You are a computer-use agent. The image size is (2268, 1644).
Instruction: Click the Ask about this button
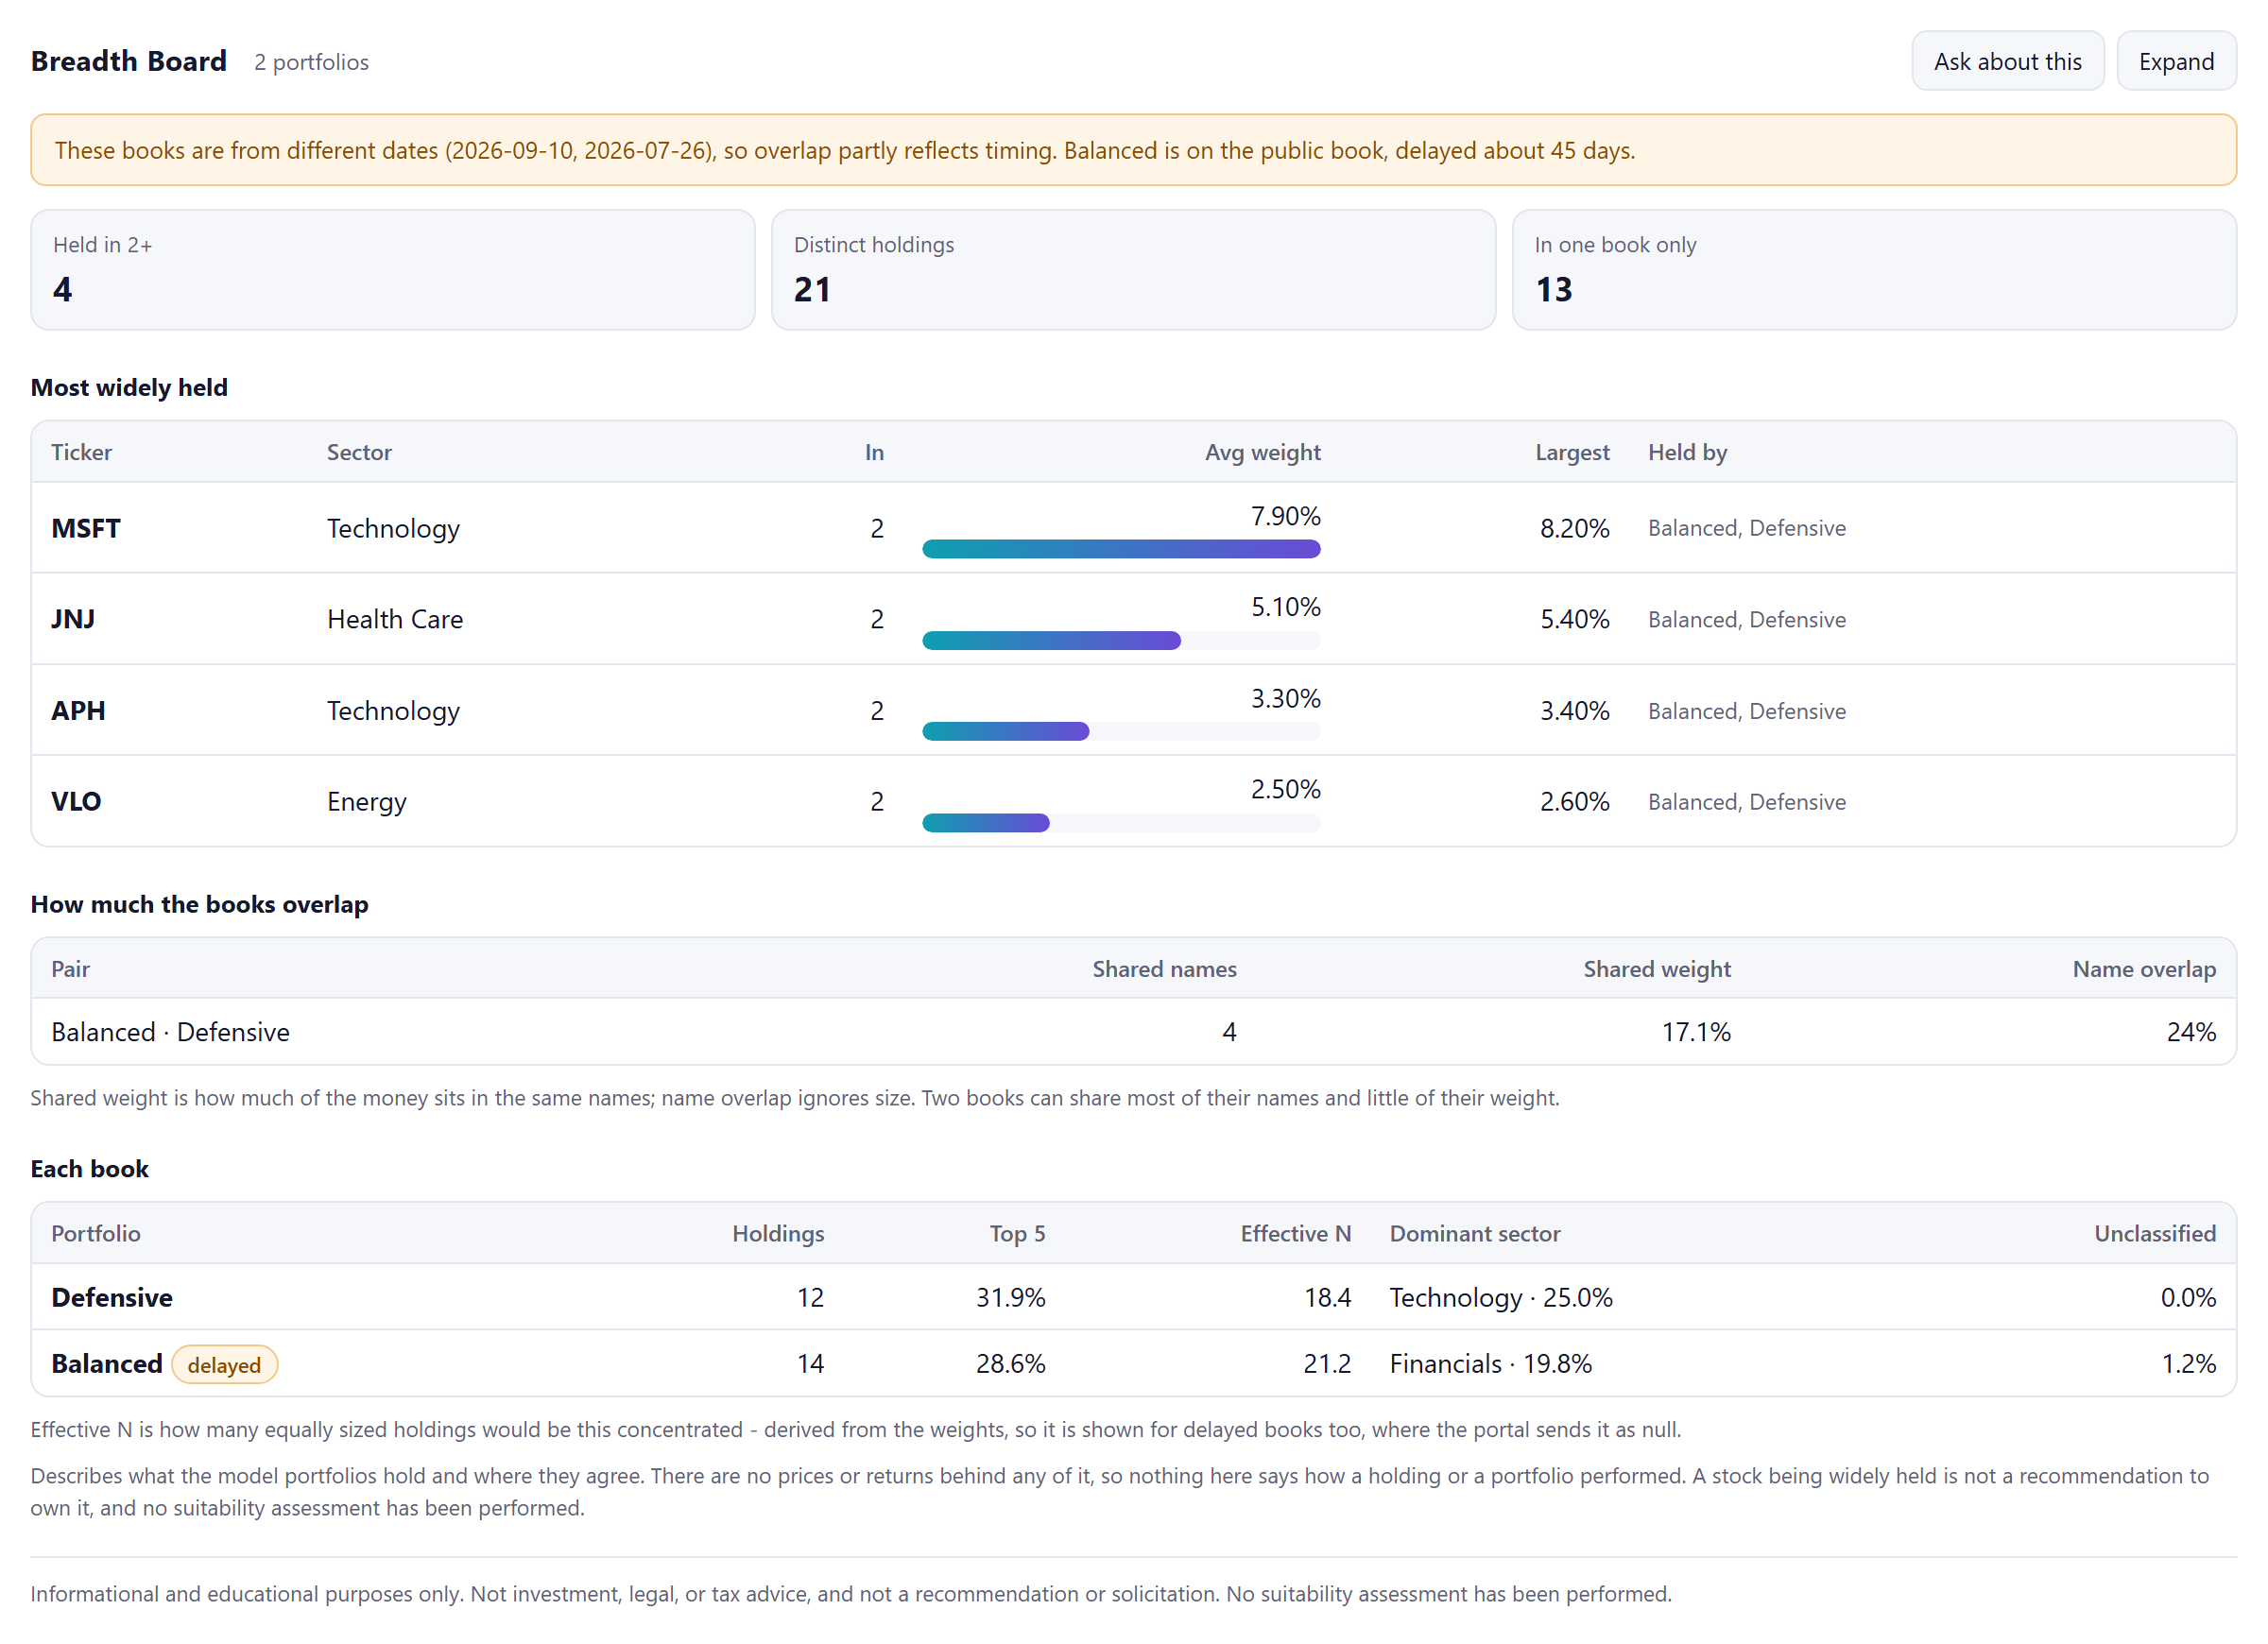point(2007,61)
